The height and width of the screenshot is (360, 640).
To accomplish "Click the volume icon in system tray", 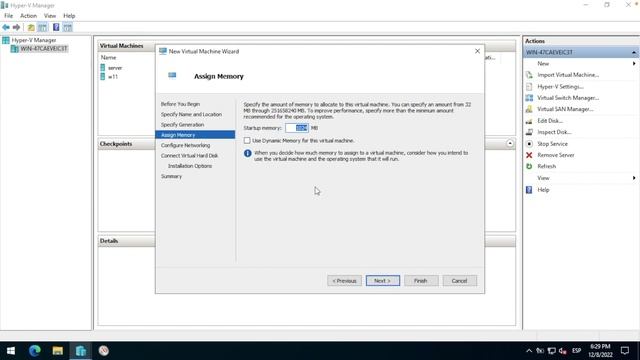I will [x=563, y=351].
